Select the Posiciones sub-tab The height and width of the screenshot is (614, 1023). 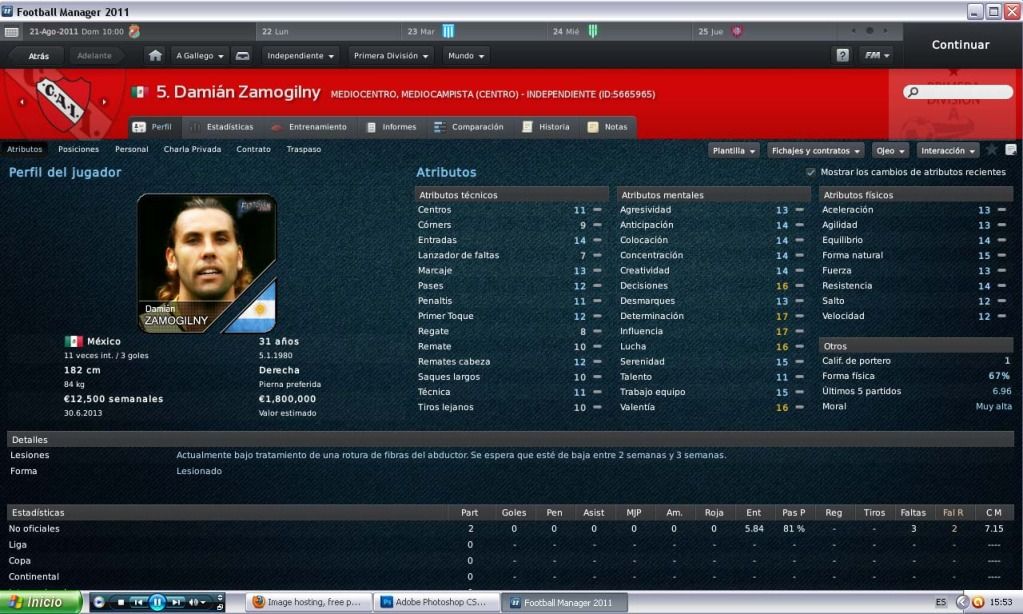click(78, 149)
